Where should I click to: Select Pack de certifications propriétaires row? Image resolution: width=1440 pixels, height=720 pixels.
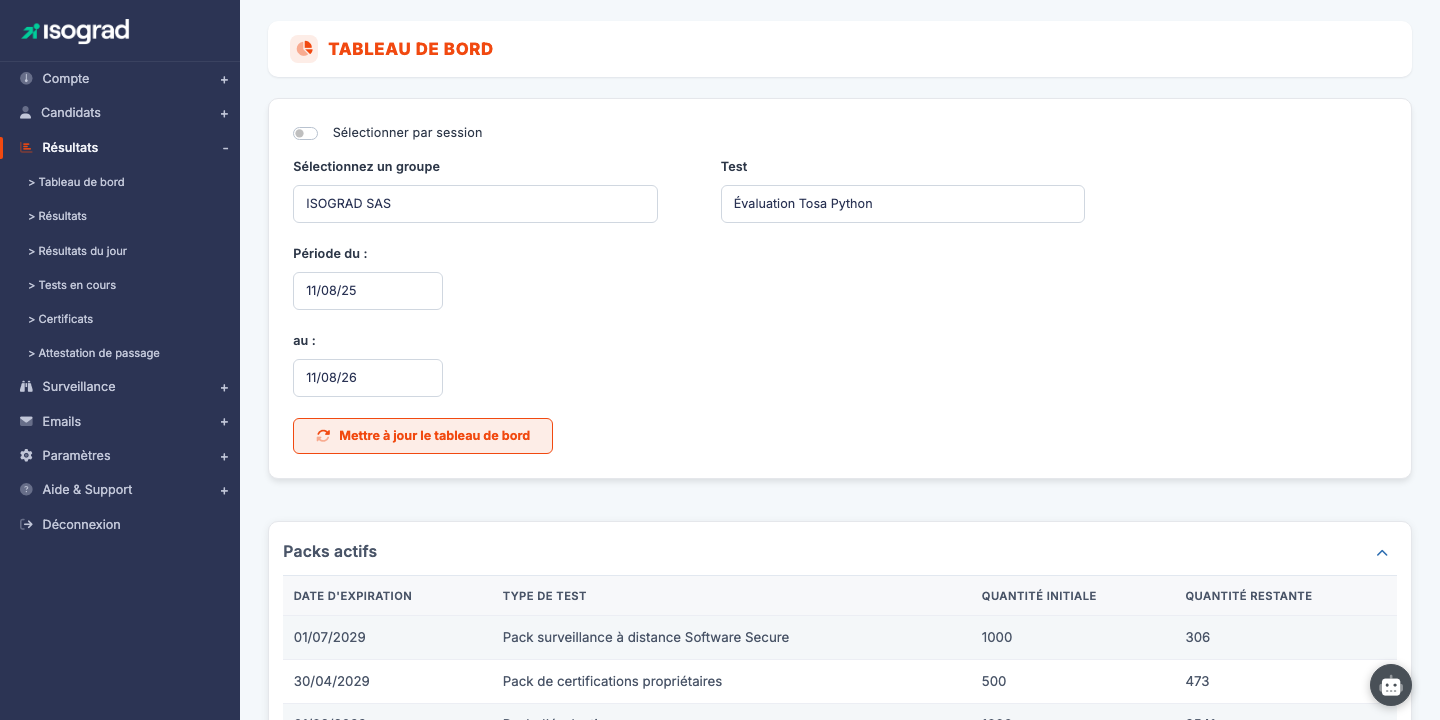[x=612, y=682]
